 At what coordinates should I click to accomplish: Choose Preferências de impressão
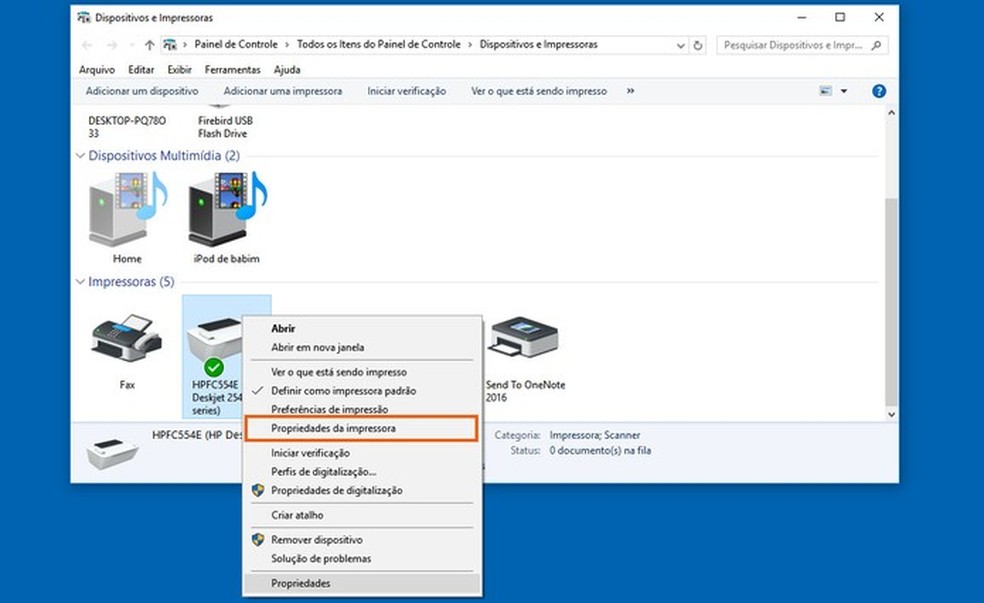point(362,409)
